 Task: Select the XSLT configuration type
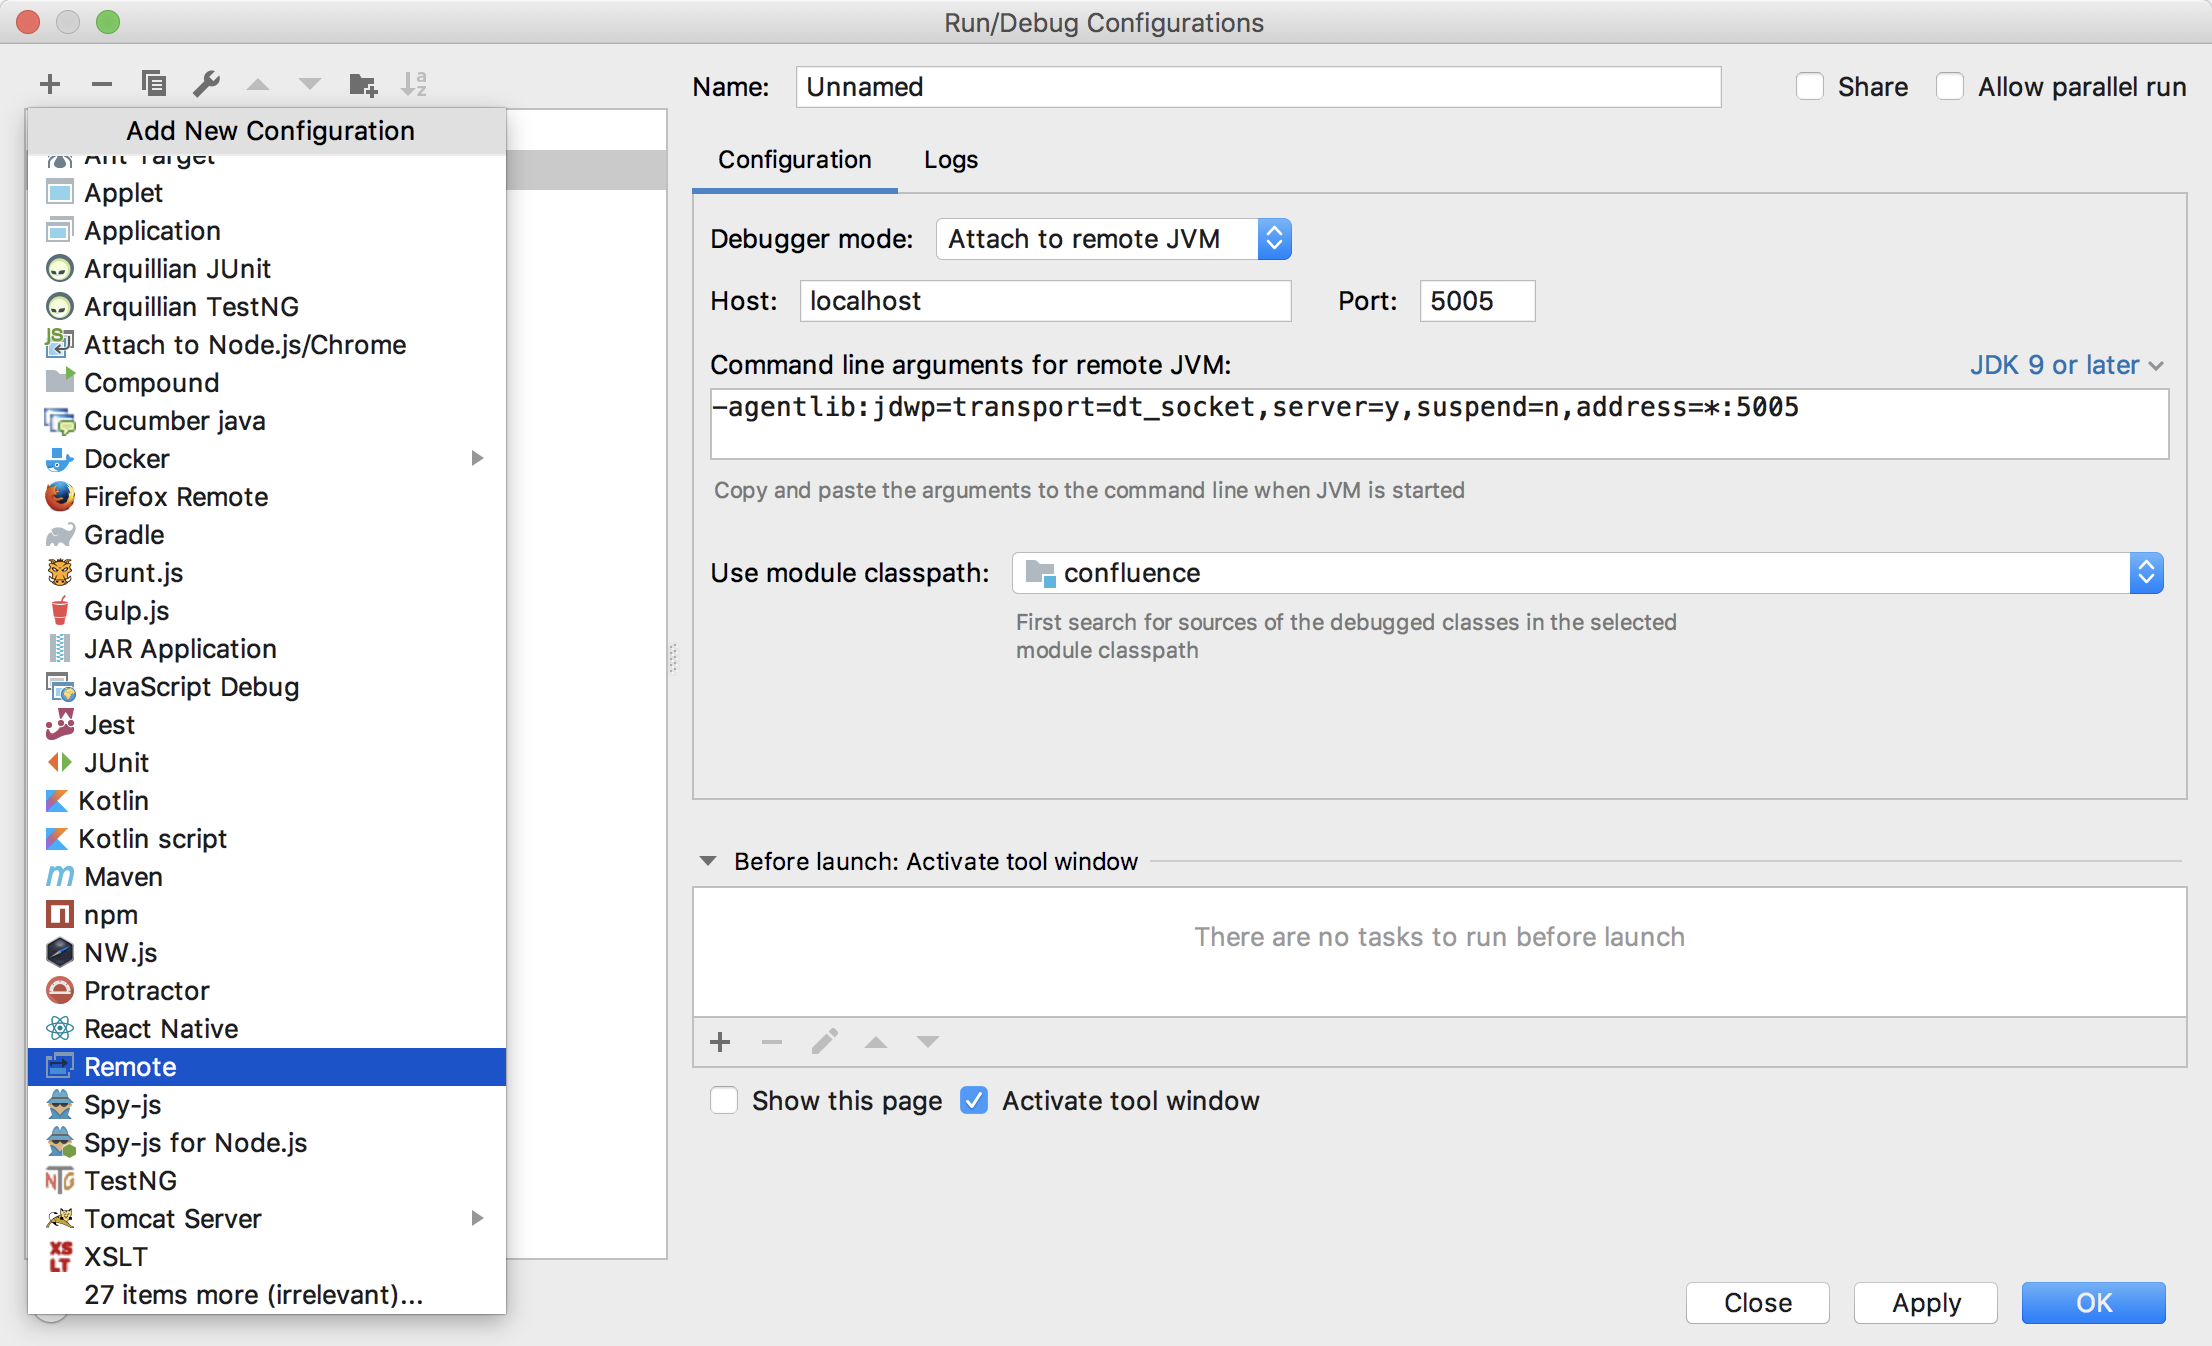click(266, 1256)
